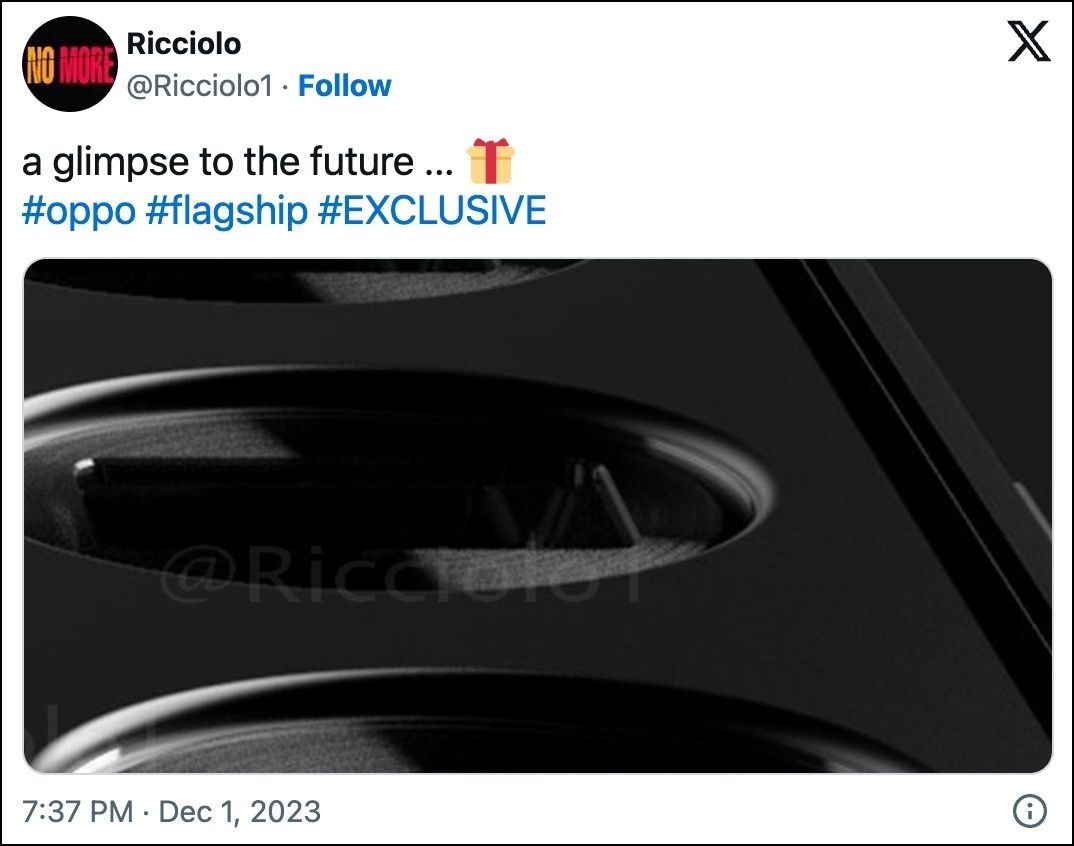Click the @Ricciolo1 watermark on image

[x=401, y=574]
